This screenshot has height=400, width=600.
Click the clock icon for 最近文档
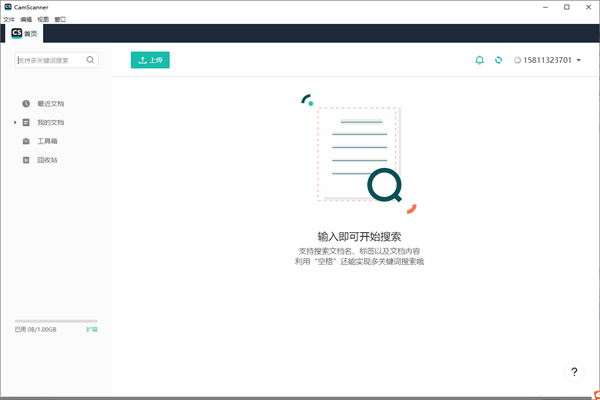(x=26, y=103)
